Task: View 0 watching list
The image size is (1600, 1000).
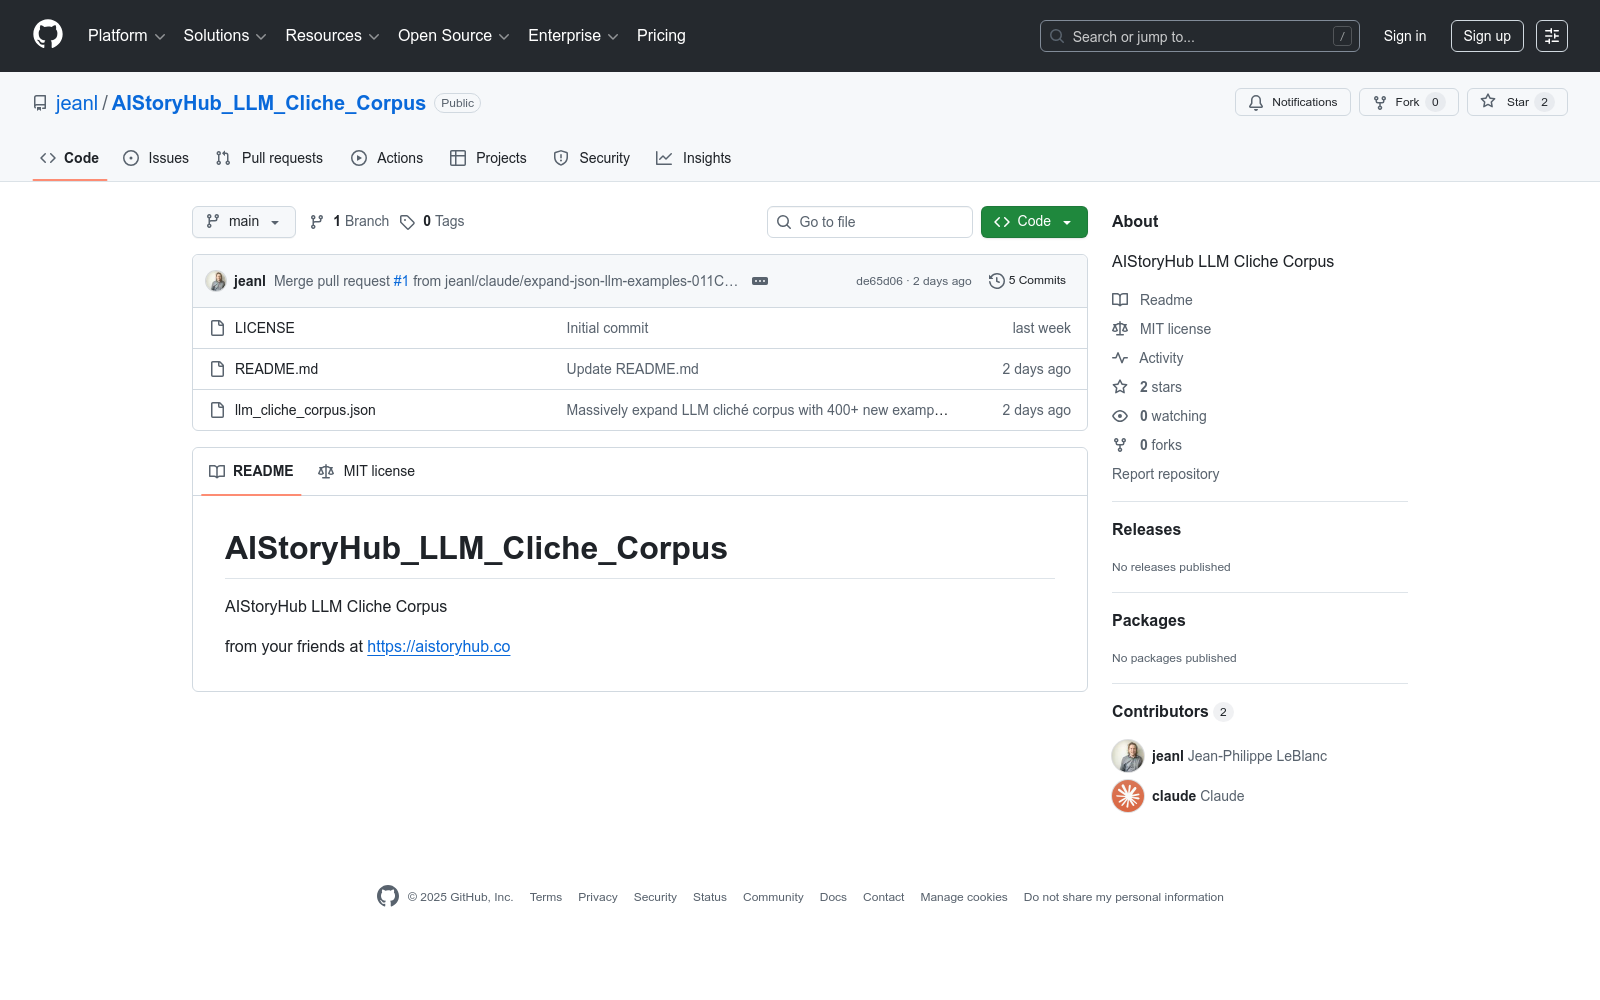Action: (x=1159, y=416)
